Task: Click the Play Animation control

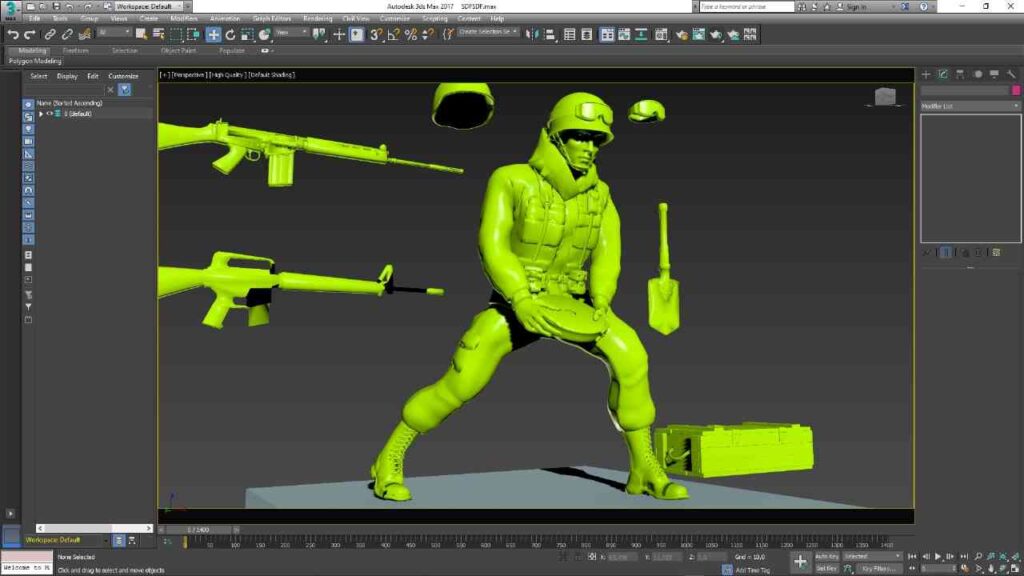Action: point(938,557)
